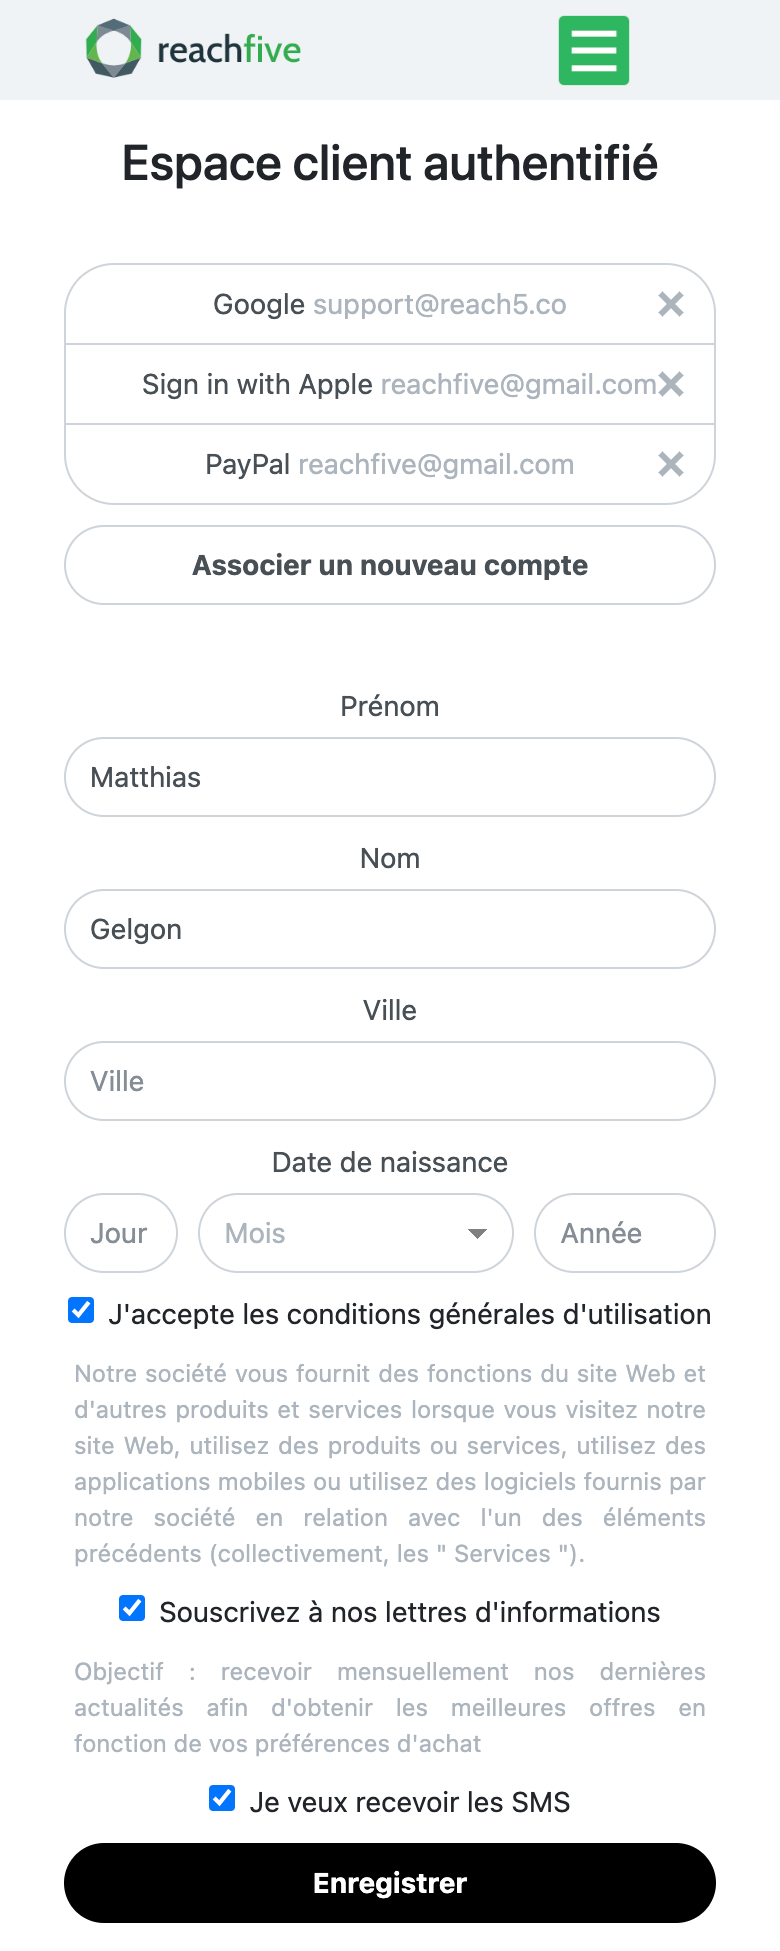Screen dimensions: 780x1951
Task: Click the PayPal reachfive@gmail.com account row
Action: coord(390,464)
